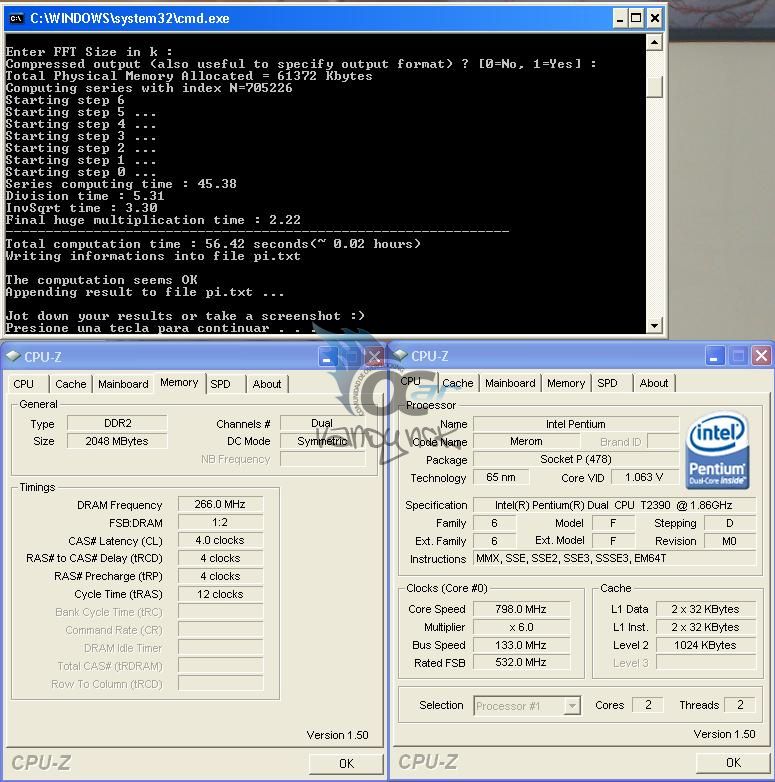Click OK in left CPU-Z window
775x782 pixels.
346,764
